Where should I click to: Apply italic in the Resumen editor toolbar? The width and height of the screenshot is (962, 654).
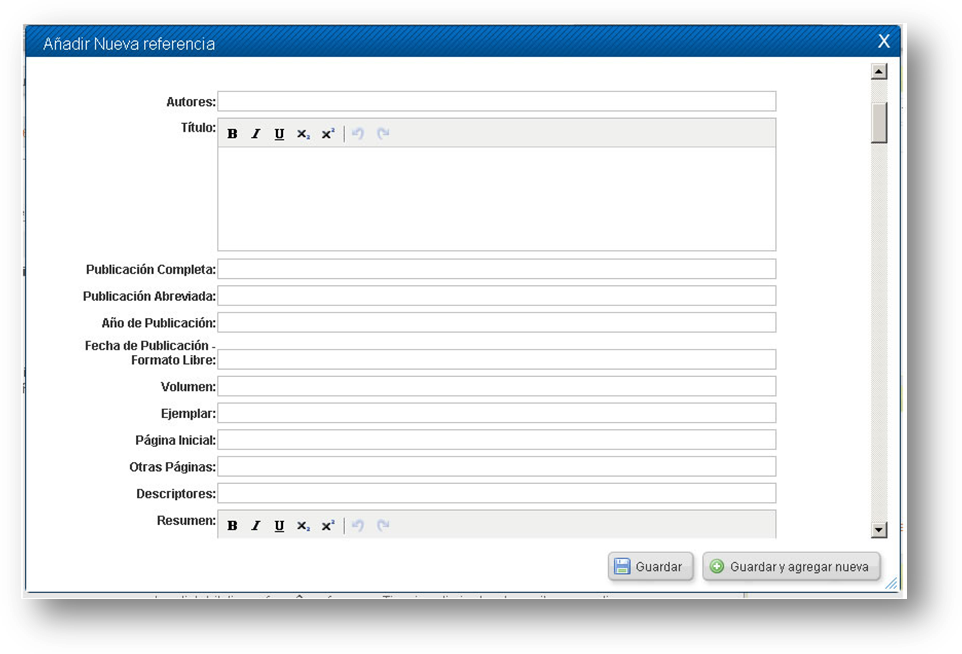coord(256,526)
